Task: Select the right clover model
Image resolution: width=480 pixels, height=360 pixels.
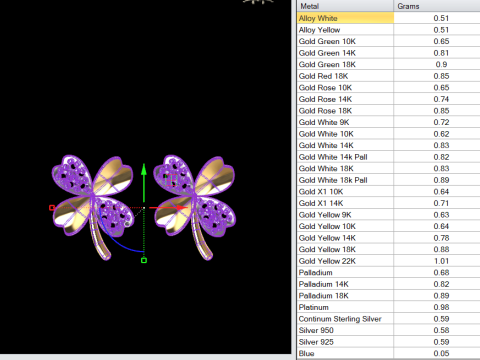Action: tap(194, 207)
